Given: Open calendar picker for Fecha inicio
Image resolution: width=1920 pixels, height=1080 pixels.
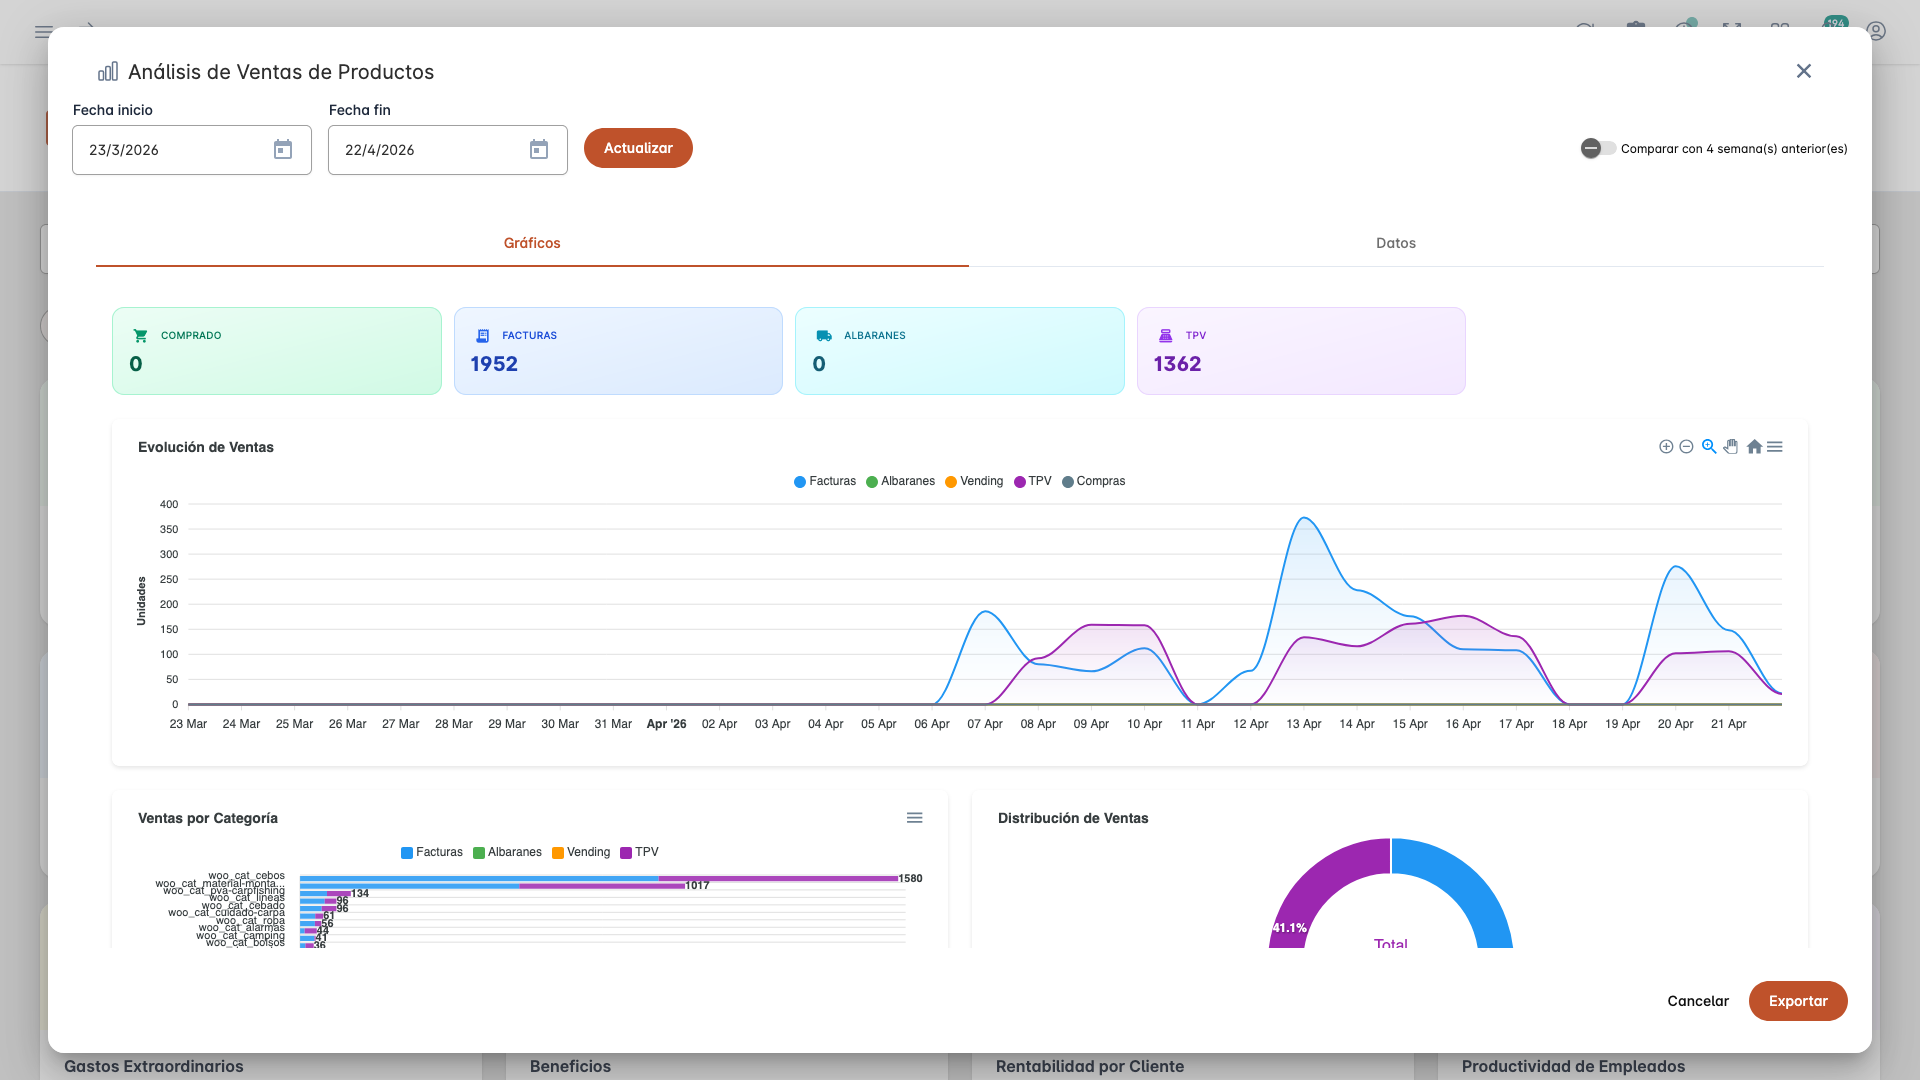Looking at the screenshot, I should (x=283, y=150).
